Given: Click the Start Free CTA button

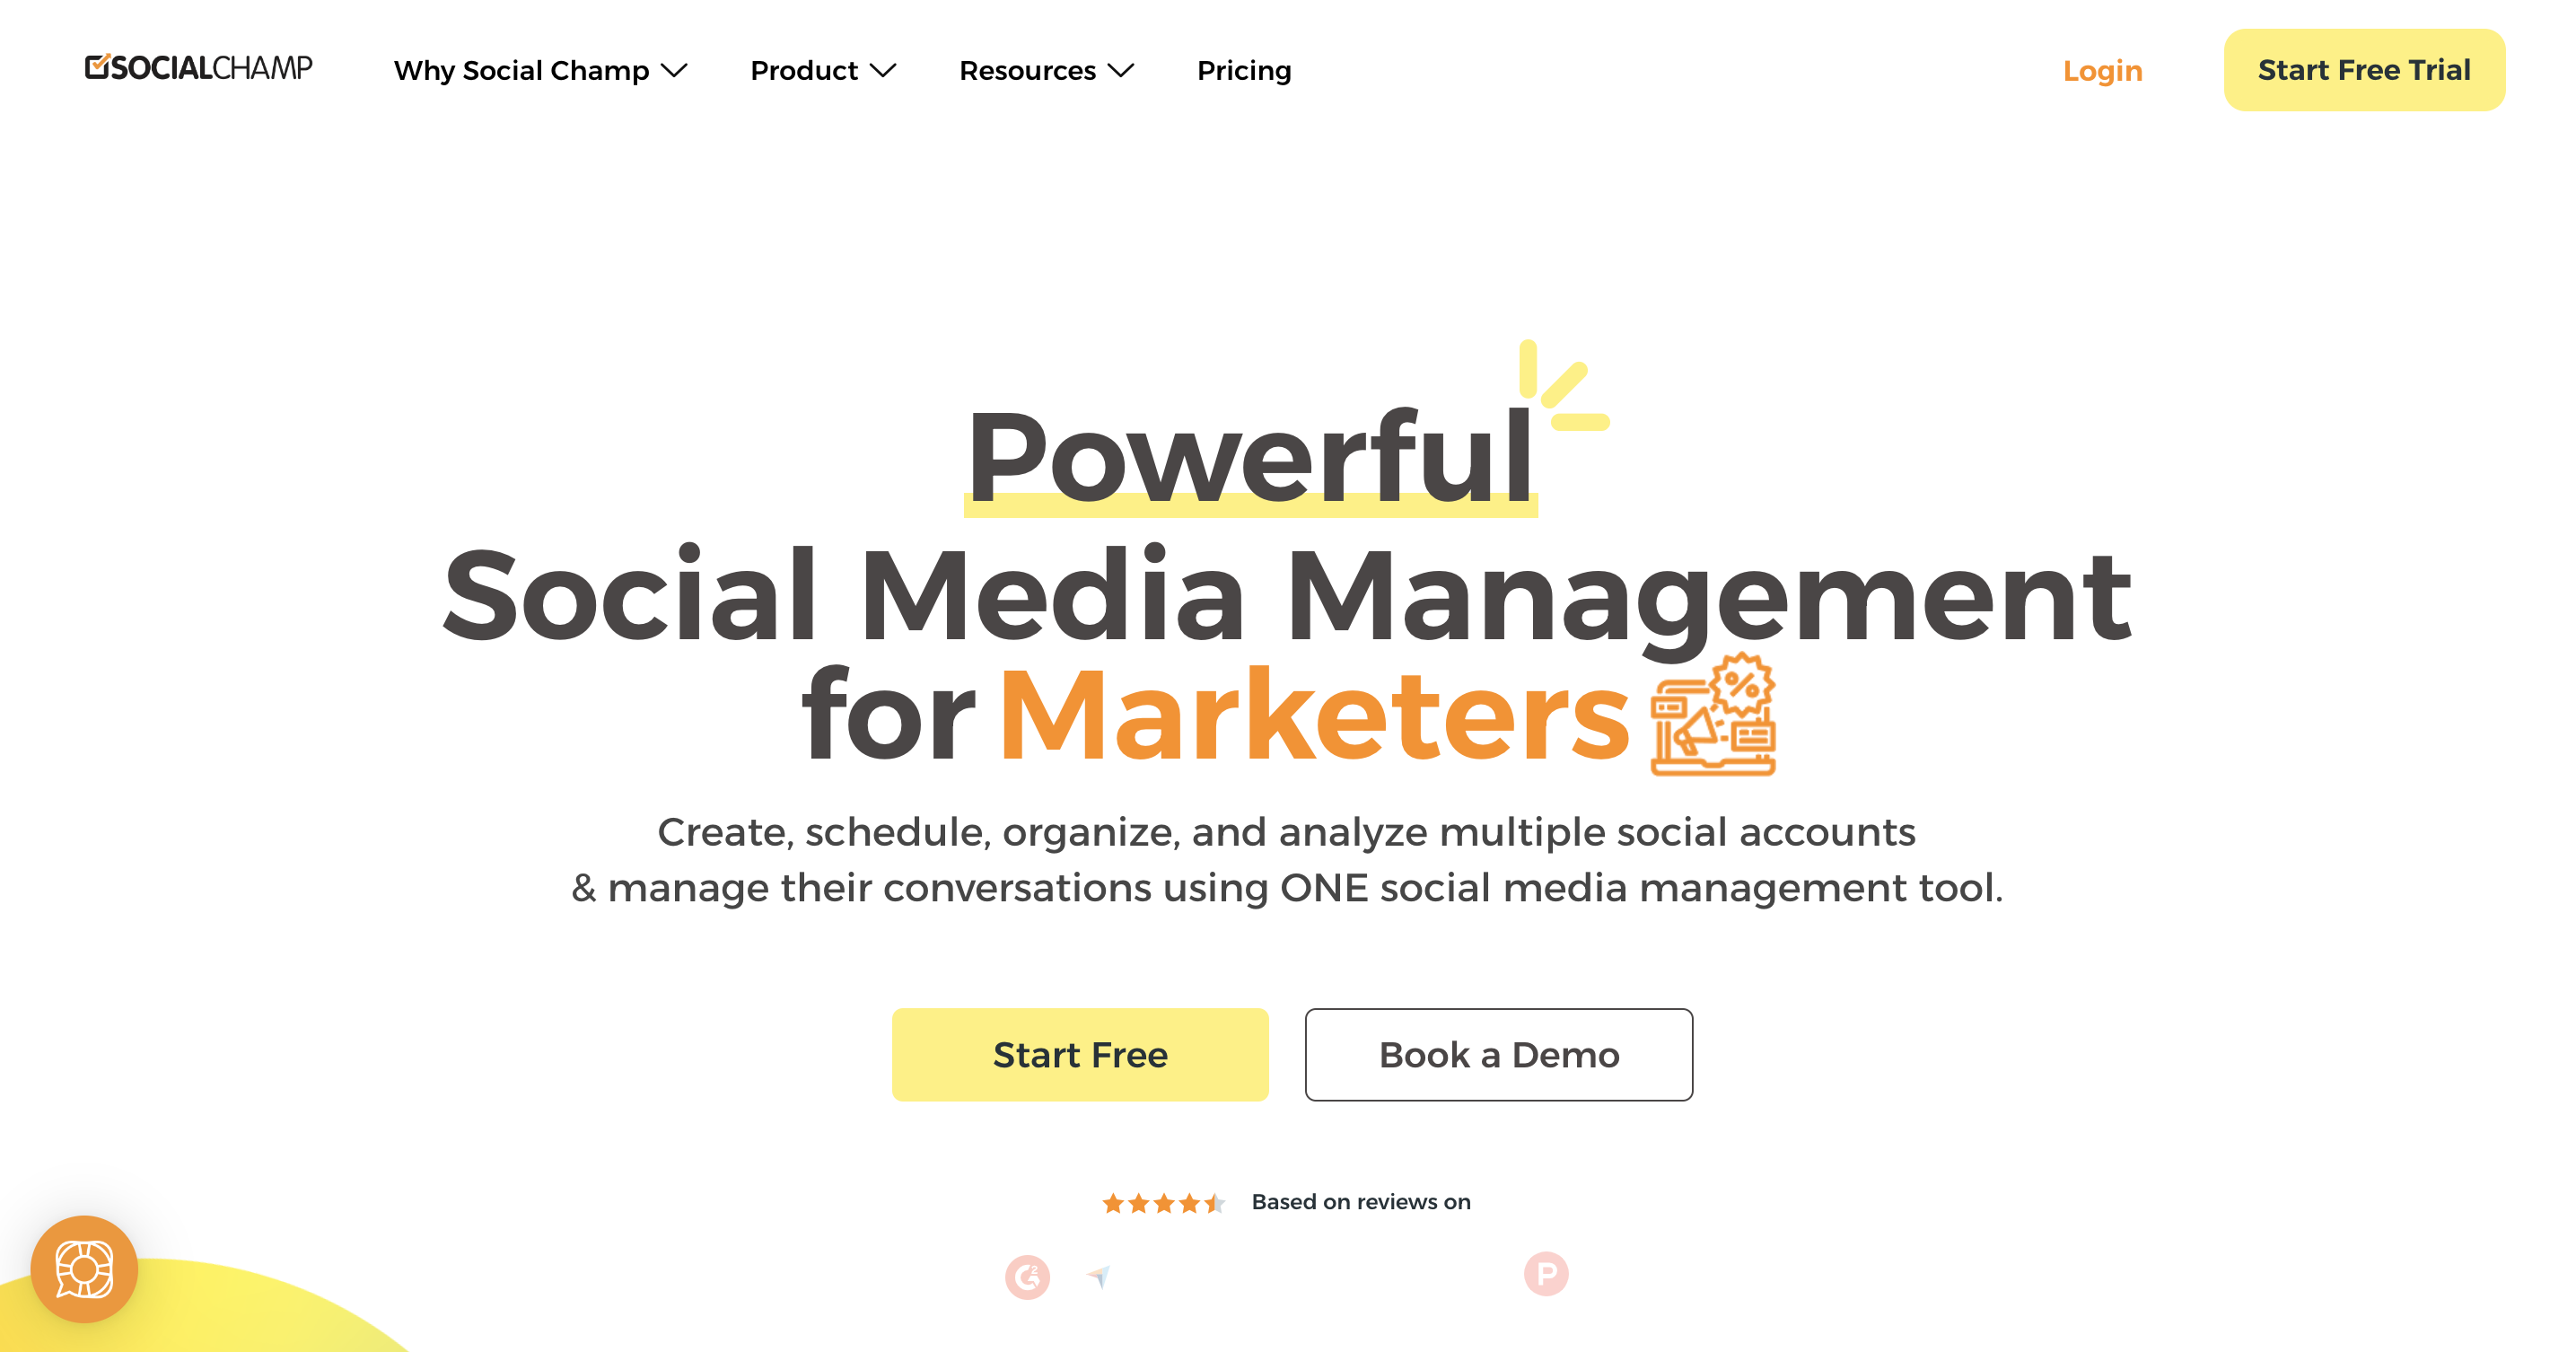Looking at the screenshot, I should click(1080, 1054).
